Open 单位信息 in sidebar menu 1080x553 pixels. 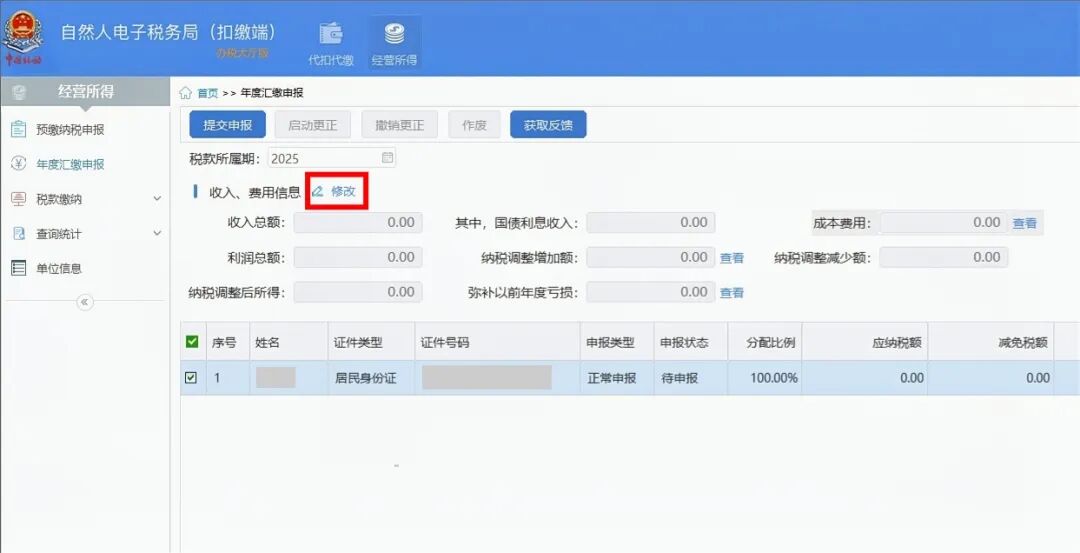coord(59,268)
